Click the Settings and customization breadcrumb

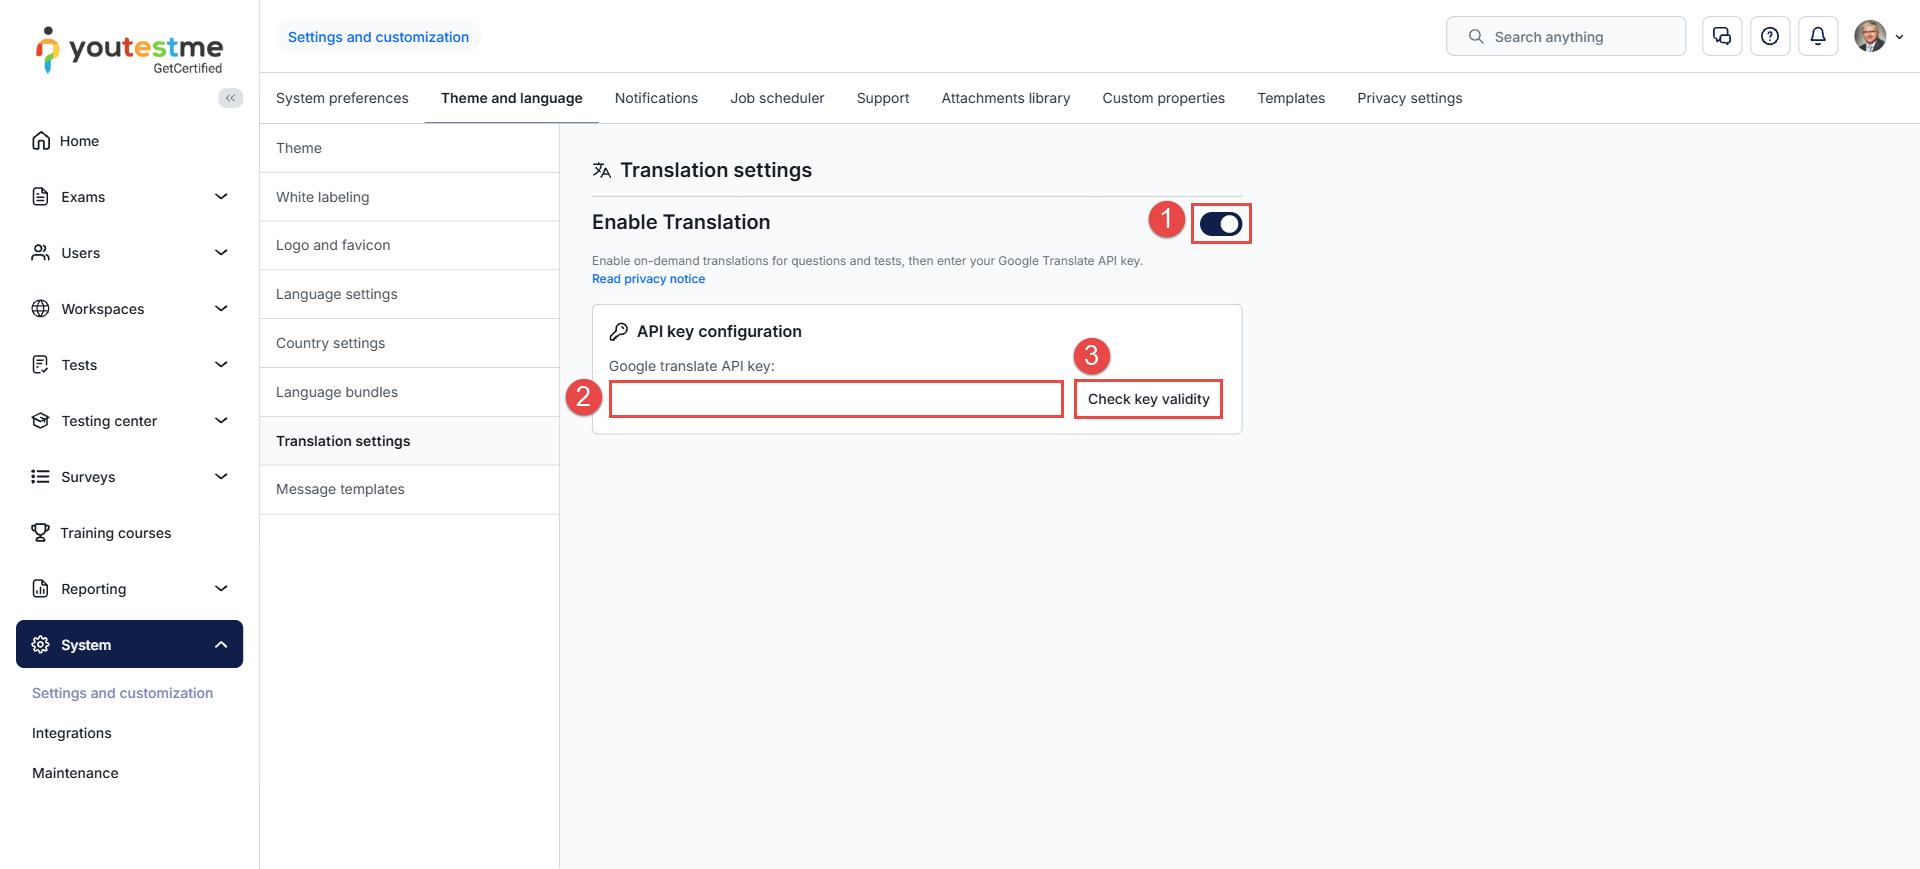pos(378,37)
